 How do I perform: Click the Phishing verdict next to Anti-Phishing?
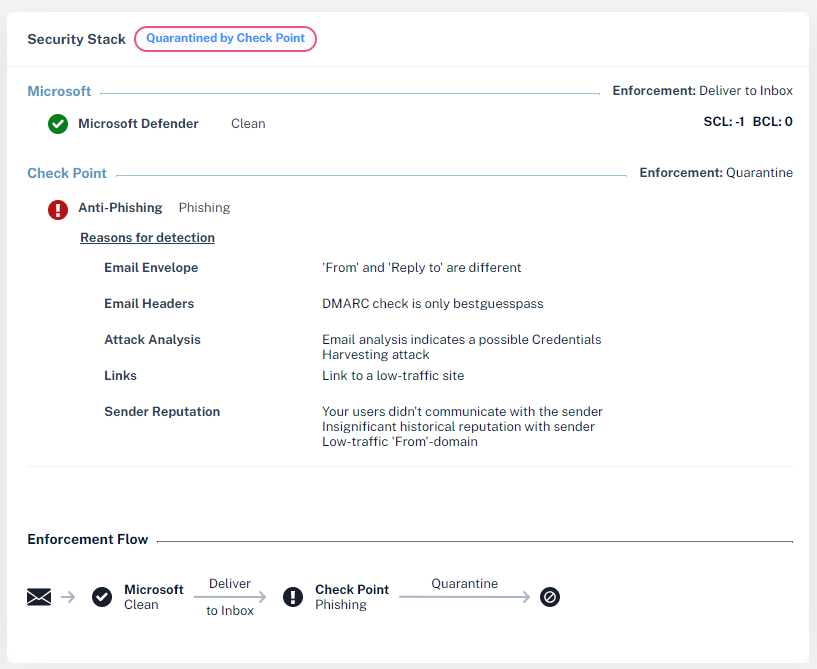pos(204,207)
